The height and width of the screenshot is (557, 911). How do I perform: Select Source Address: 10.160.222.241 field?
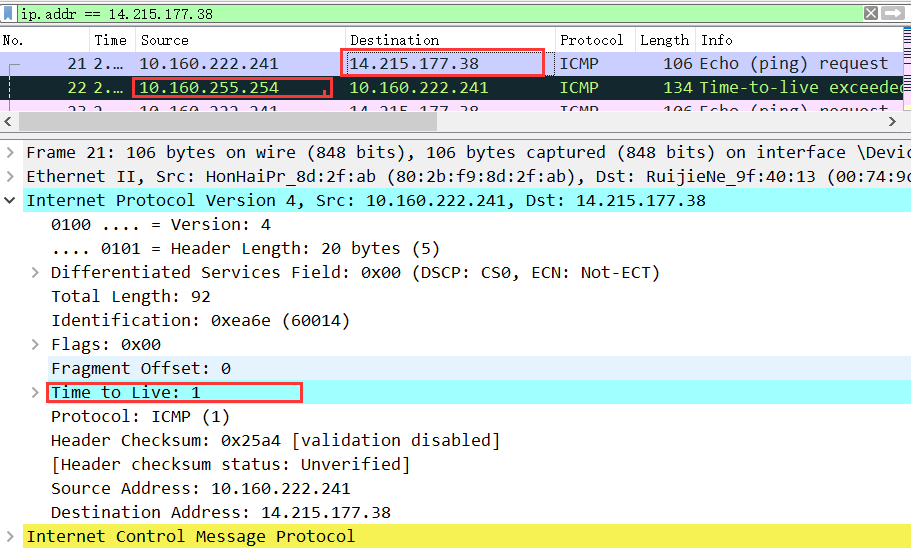pos(200,488)
